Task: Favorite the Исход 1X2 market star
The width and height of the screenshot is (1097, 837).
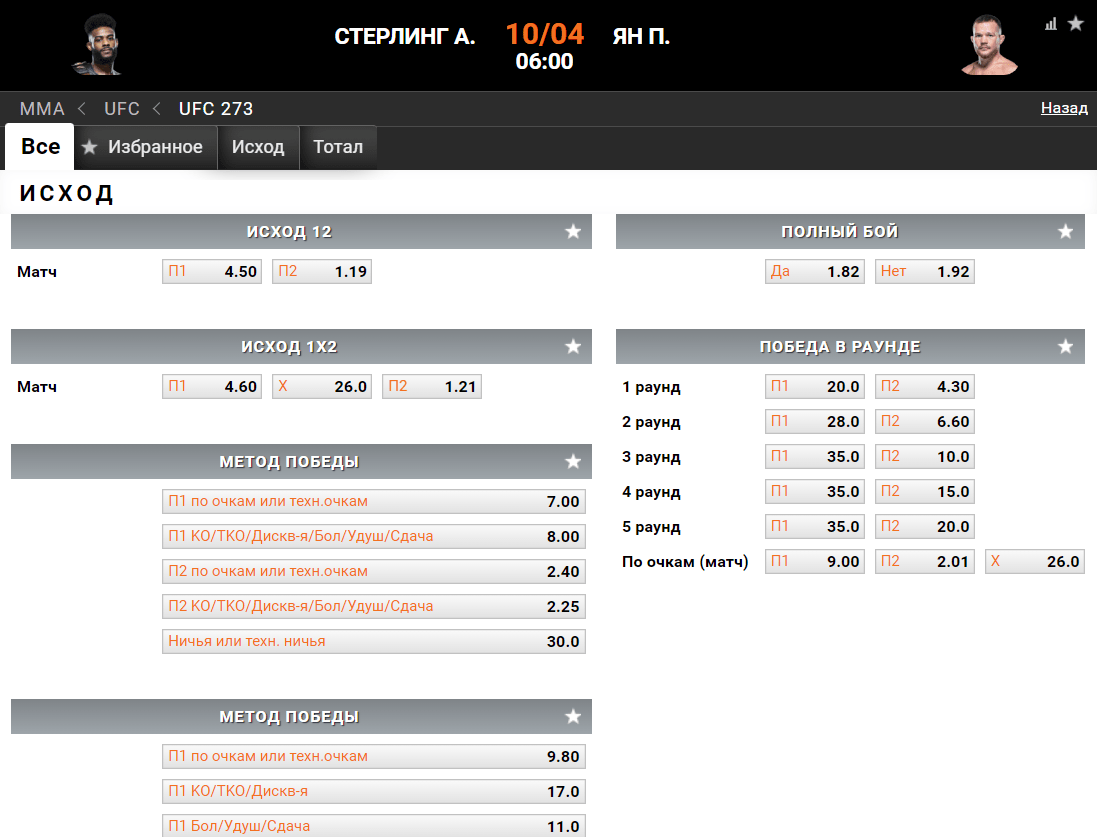Action: point(573,346)
